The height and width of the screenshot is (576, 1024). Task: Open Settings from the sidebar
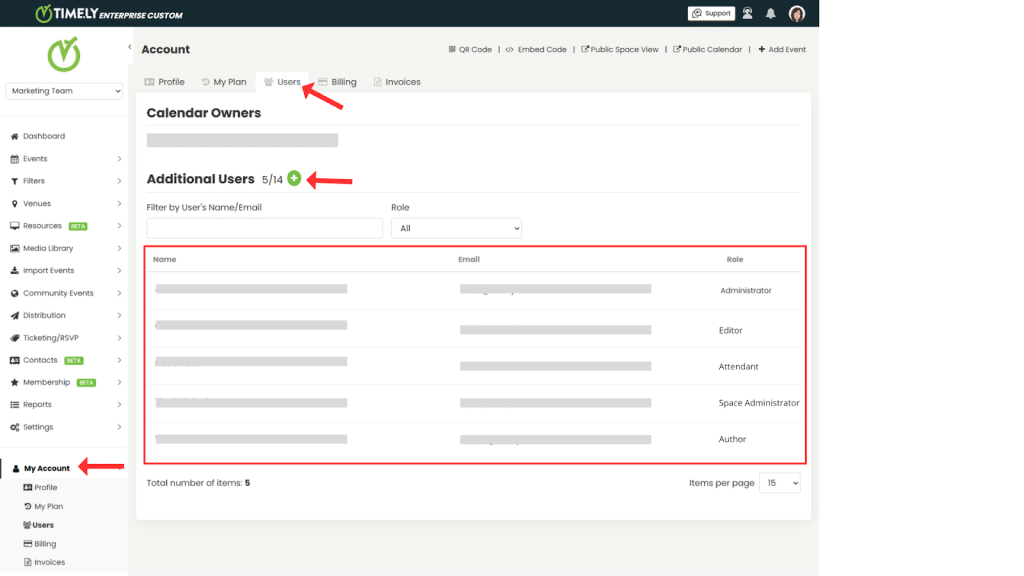[41, 426]
